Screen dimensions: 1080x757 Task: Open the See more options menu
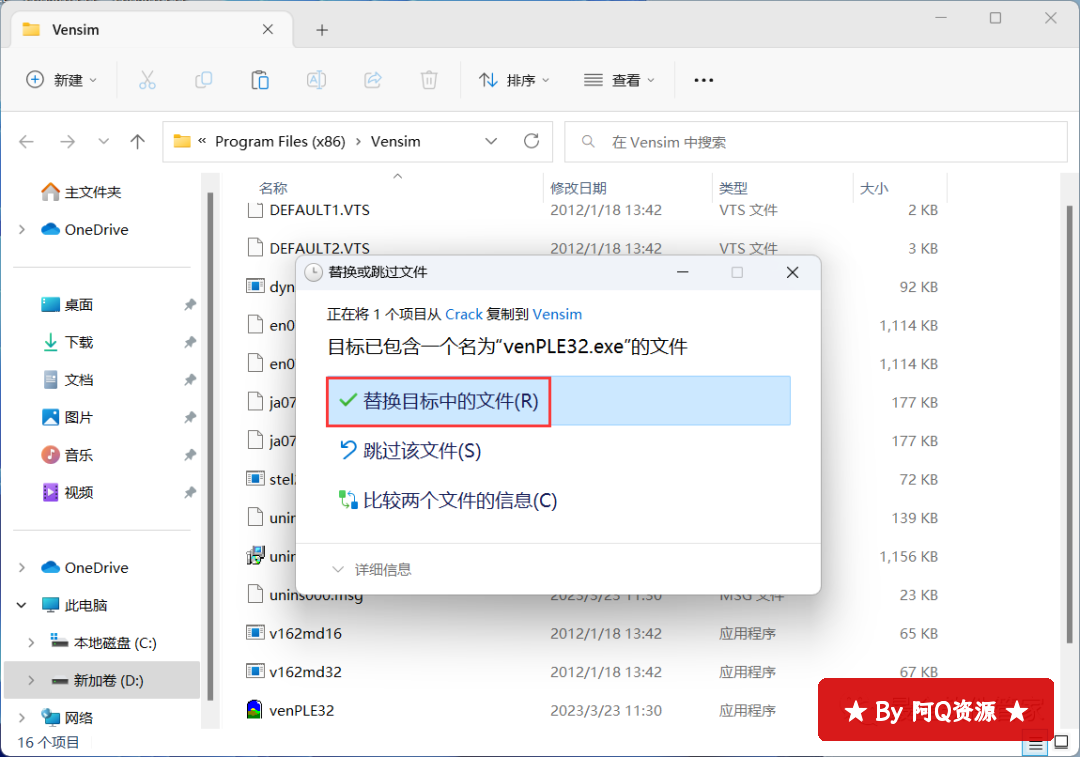tap(703, 80)
